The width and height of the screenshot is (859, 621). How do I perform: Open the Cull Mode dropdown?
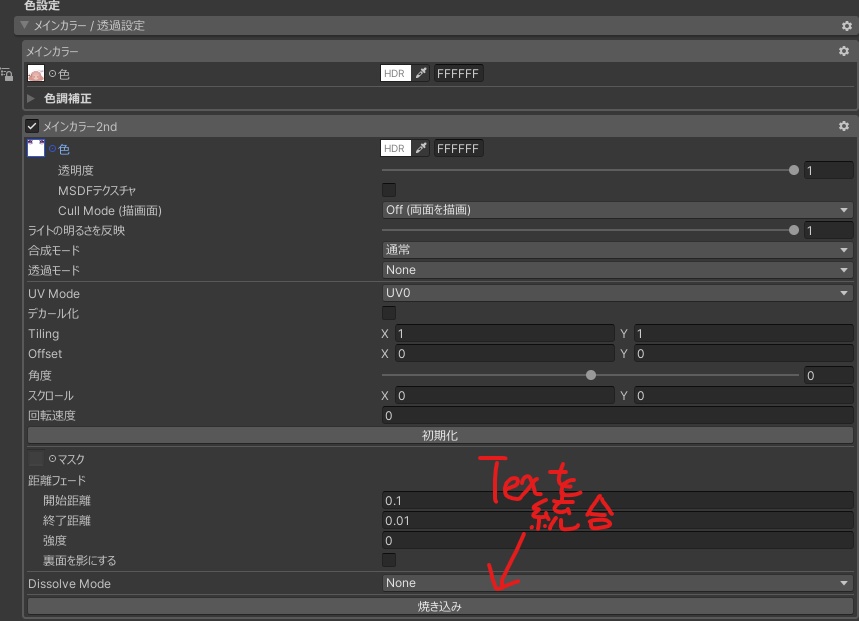(x=615, y=210)
